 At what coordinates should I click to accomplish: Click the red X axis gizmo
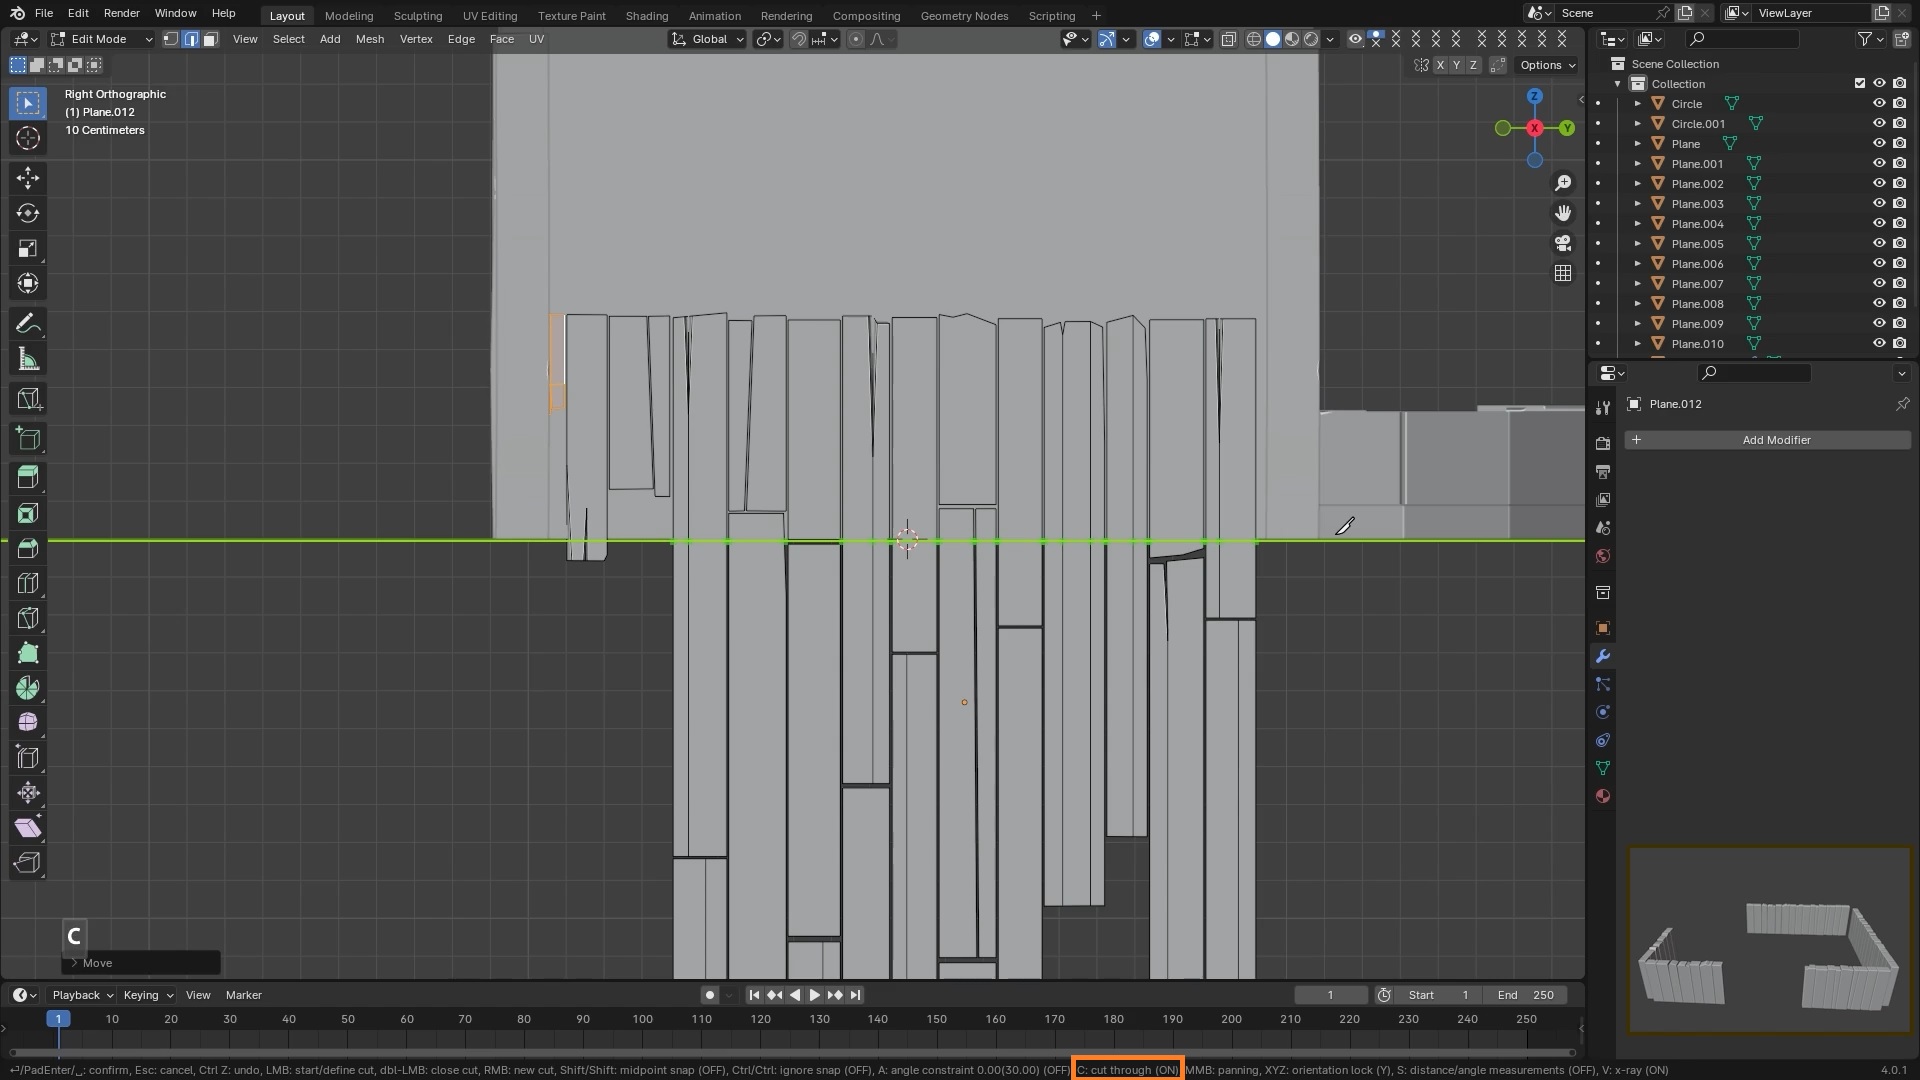(x=1534, y=128)
